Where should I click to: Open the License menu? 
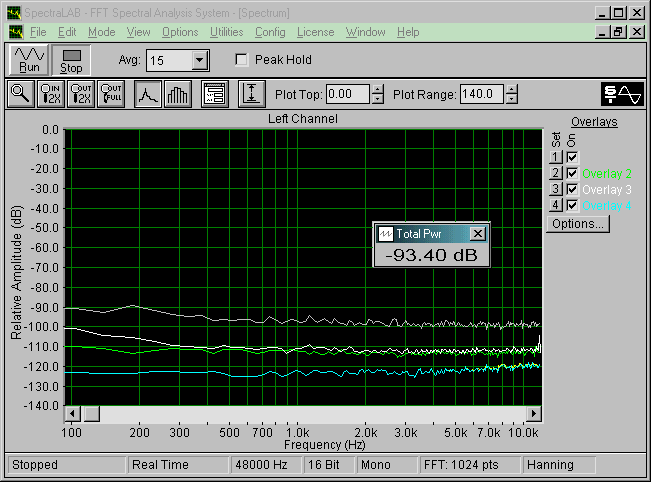[316, 32]
